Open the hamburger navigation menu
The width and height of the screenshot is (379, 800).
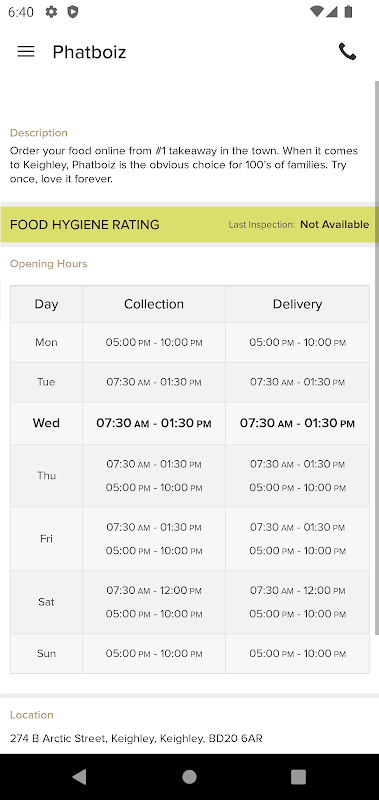(x=26, y=52)
